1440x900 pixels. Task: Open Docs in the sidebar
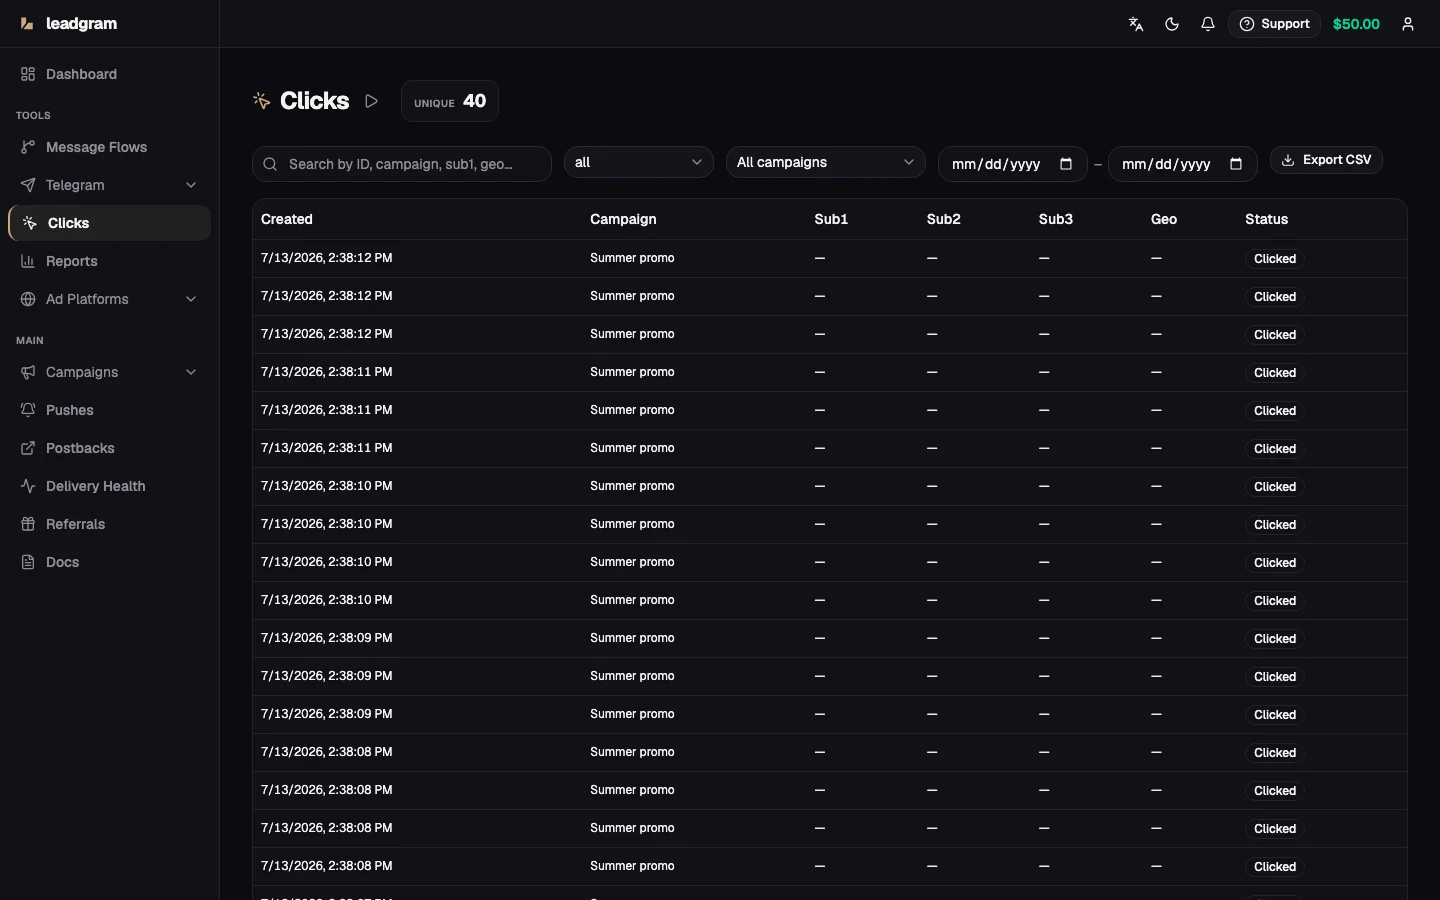(110, 562)
